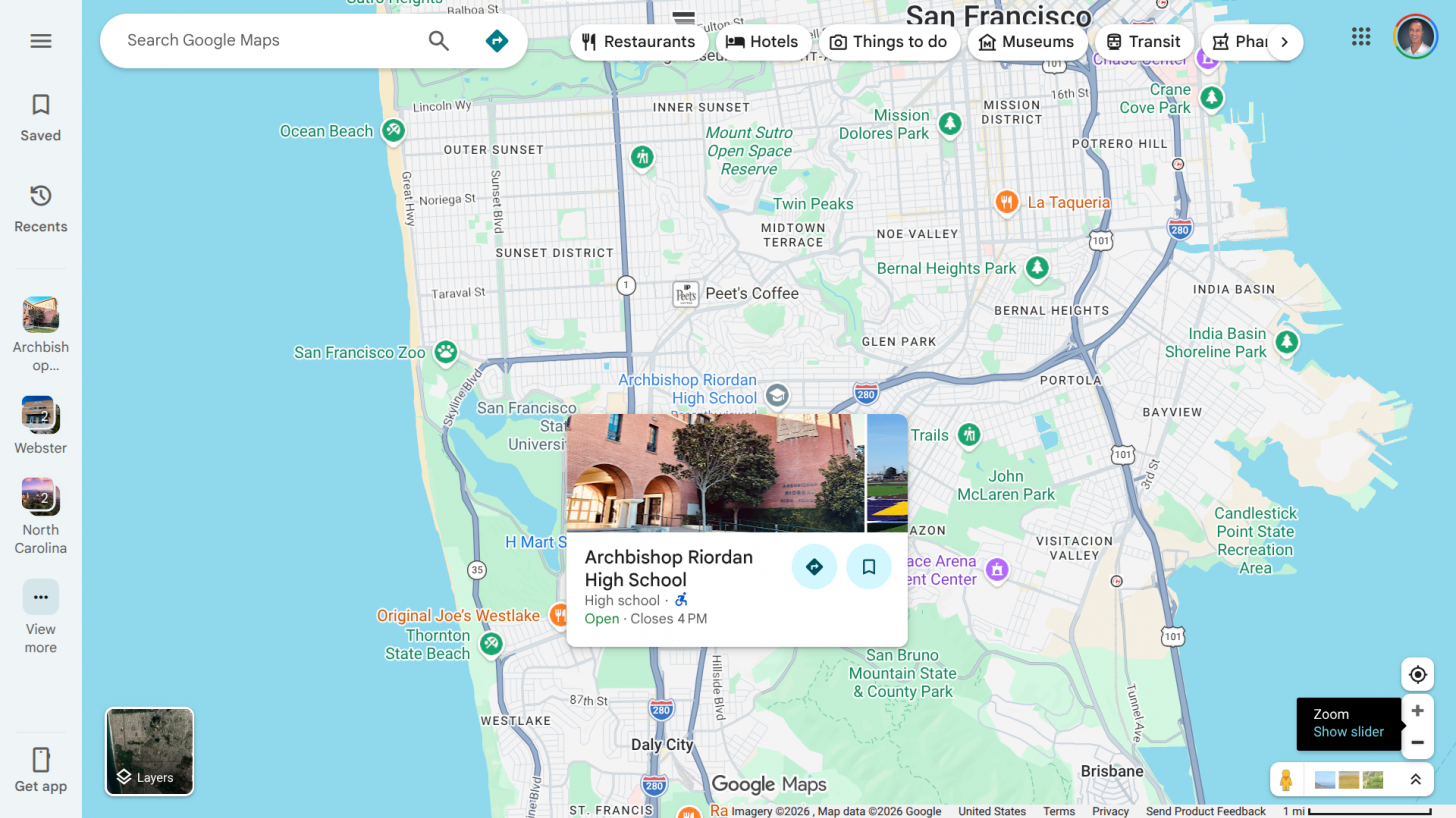1456x818 pixels.
Task: Click the search magnifier icon
Action: [x=439, y=41]
